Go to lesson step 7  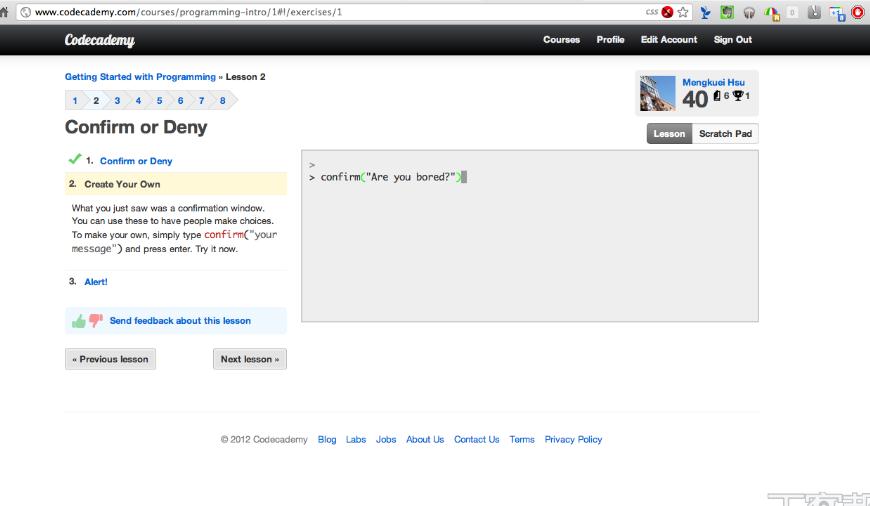201,100
